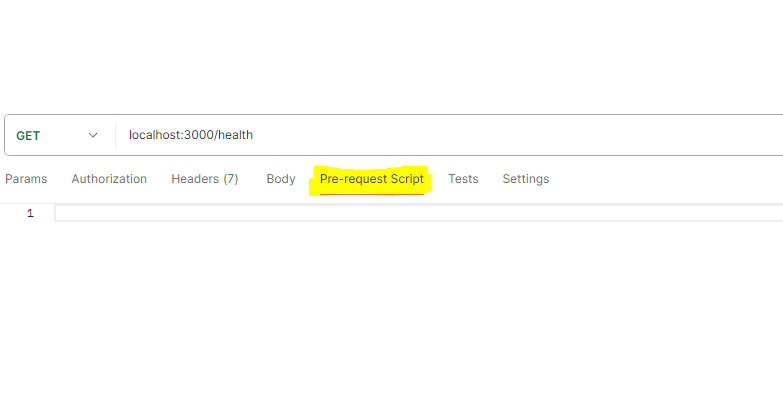Click the red underline under Pre-request Script

click(372, 193)
